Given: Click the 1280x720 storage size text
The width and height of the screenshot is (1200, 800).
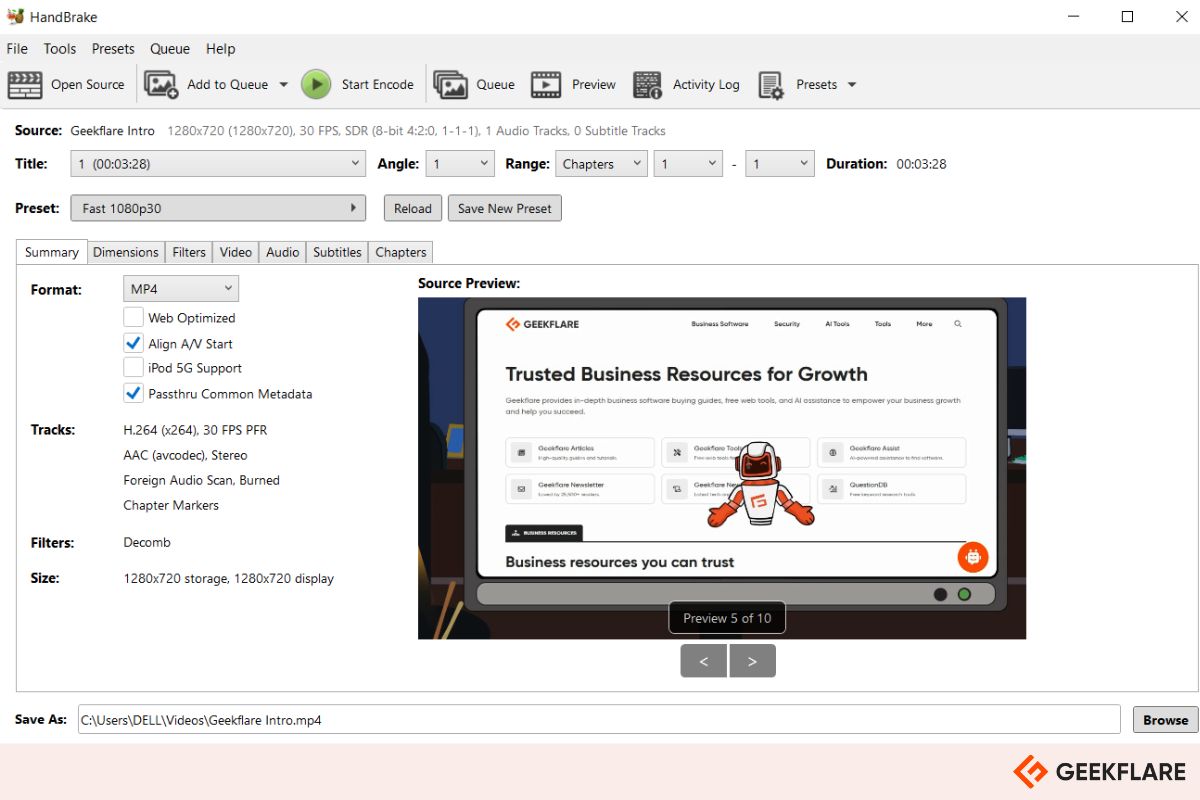Looking at the screenshot, I should 229,578.
